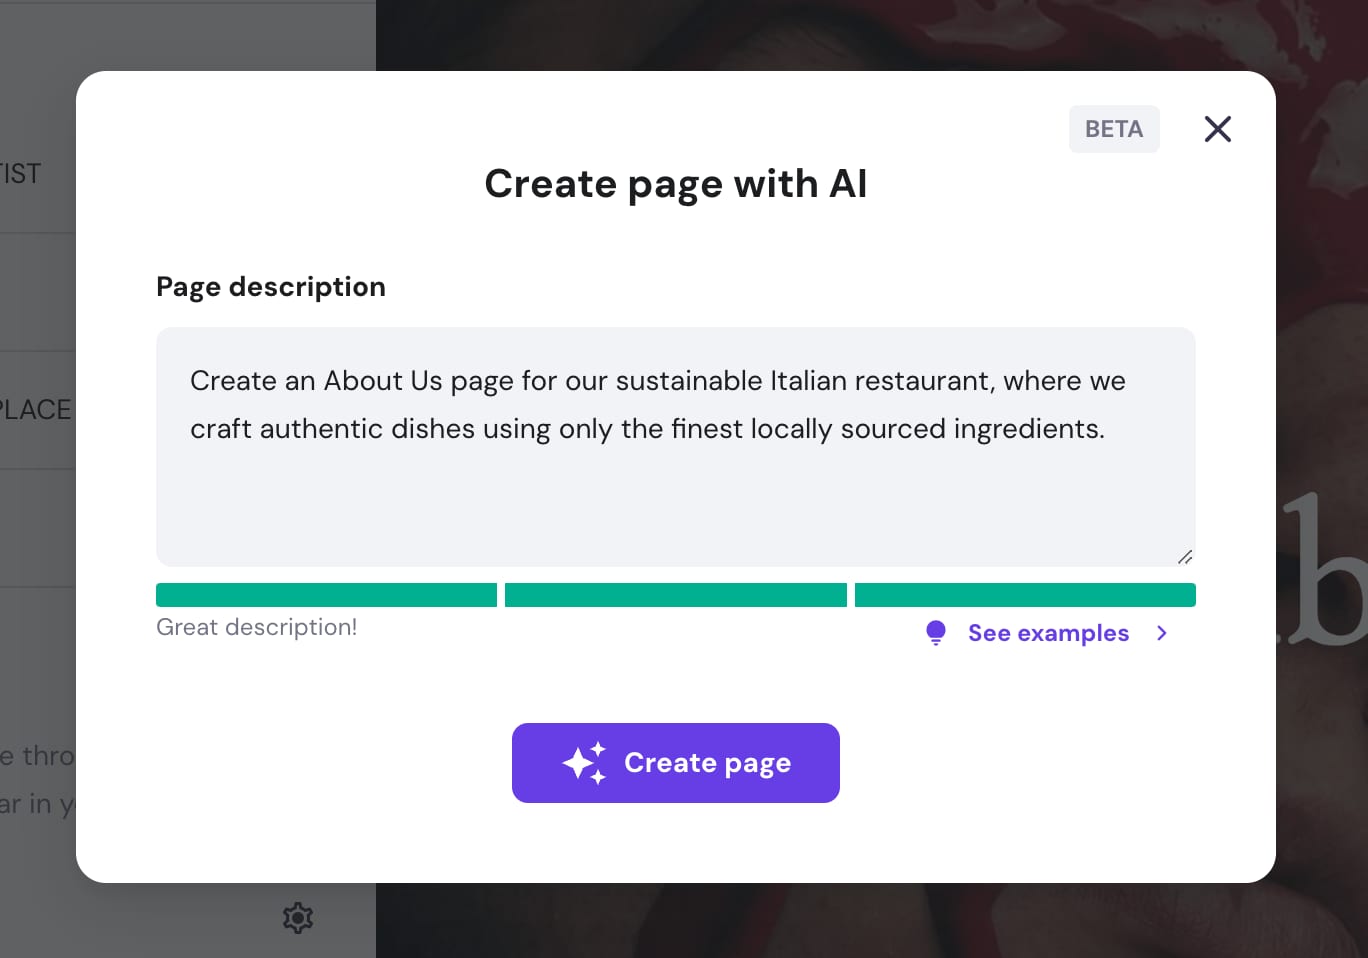Click the Great description! feedback label
Viewport: 1368px width, 958px height.
[256, 627]
